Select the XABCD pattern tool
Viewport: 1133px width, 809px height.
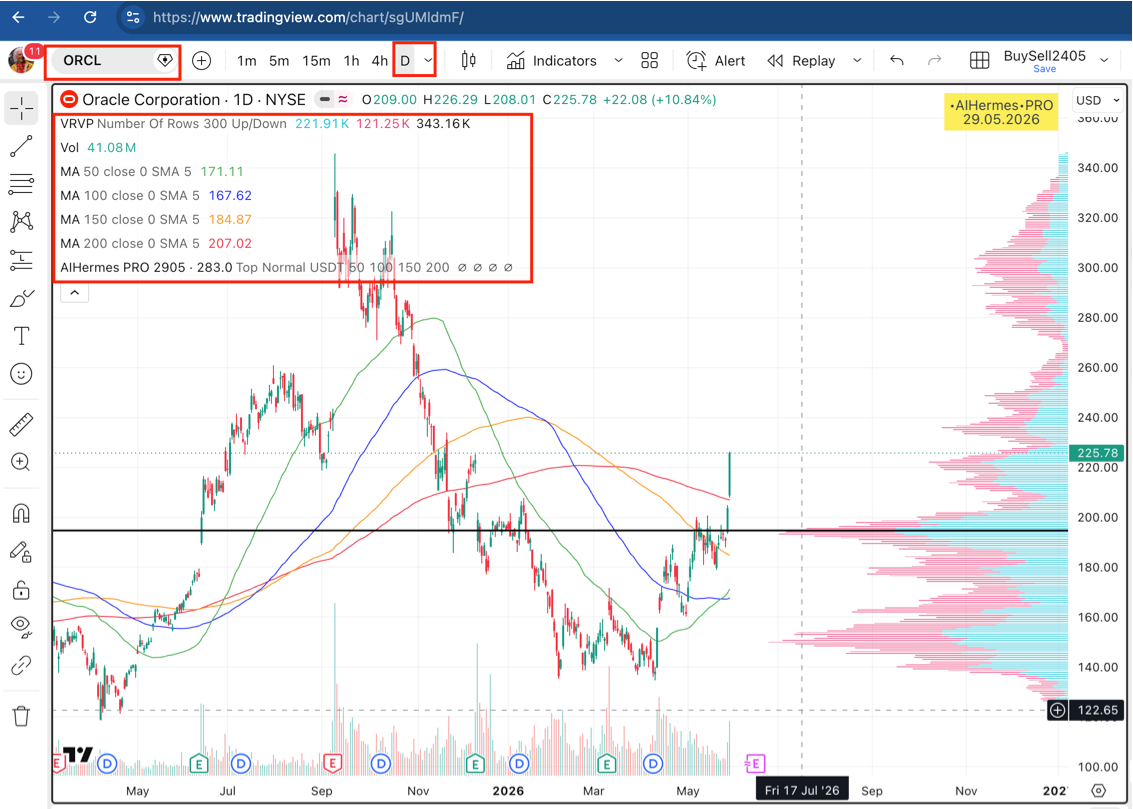point(22,222)
